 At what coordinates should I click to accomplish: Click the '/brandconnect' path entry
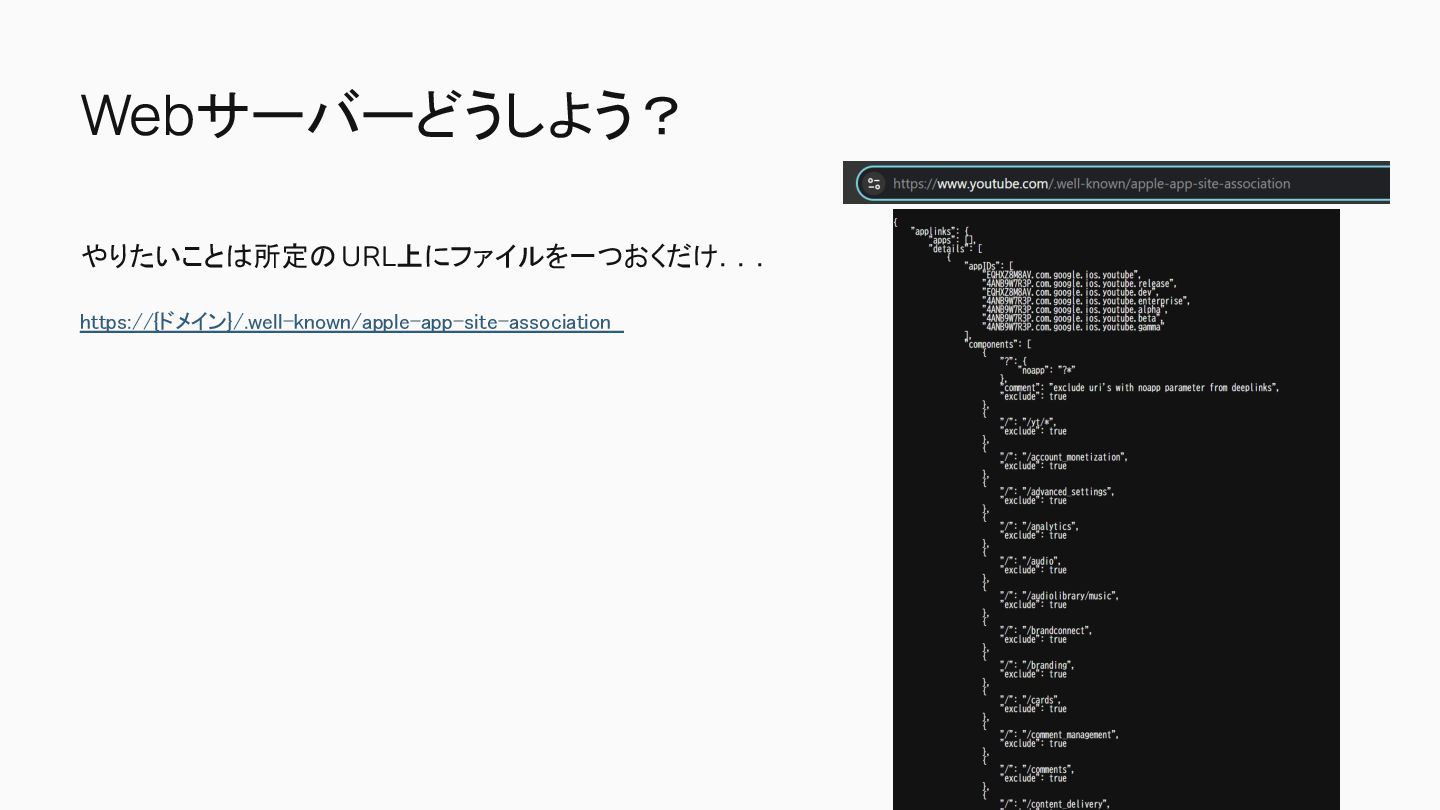point(1046,631)
